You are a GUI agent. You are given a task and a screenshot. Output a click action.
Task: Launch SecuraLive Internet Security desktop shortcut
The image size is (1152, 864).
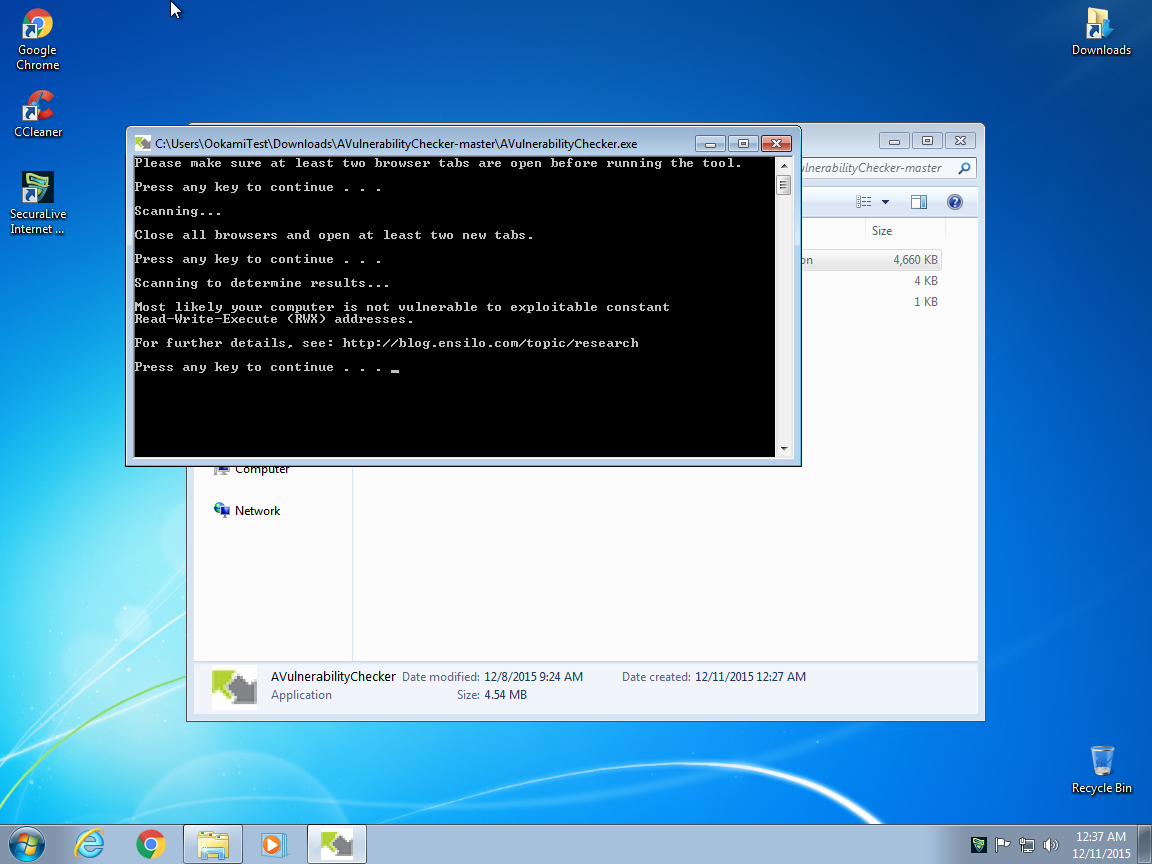pyautogui.click(x=38, y=202)
